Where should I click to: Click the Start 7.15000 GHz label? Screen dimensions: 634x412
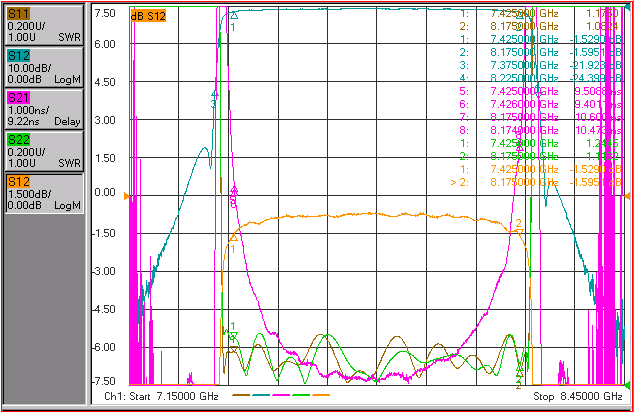pyautogui.click(x=161, y=396)
